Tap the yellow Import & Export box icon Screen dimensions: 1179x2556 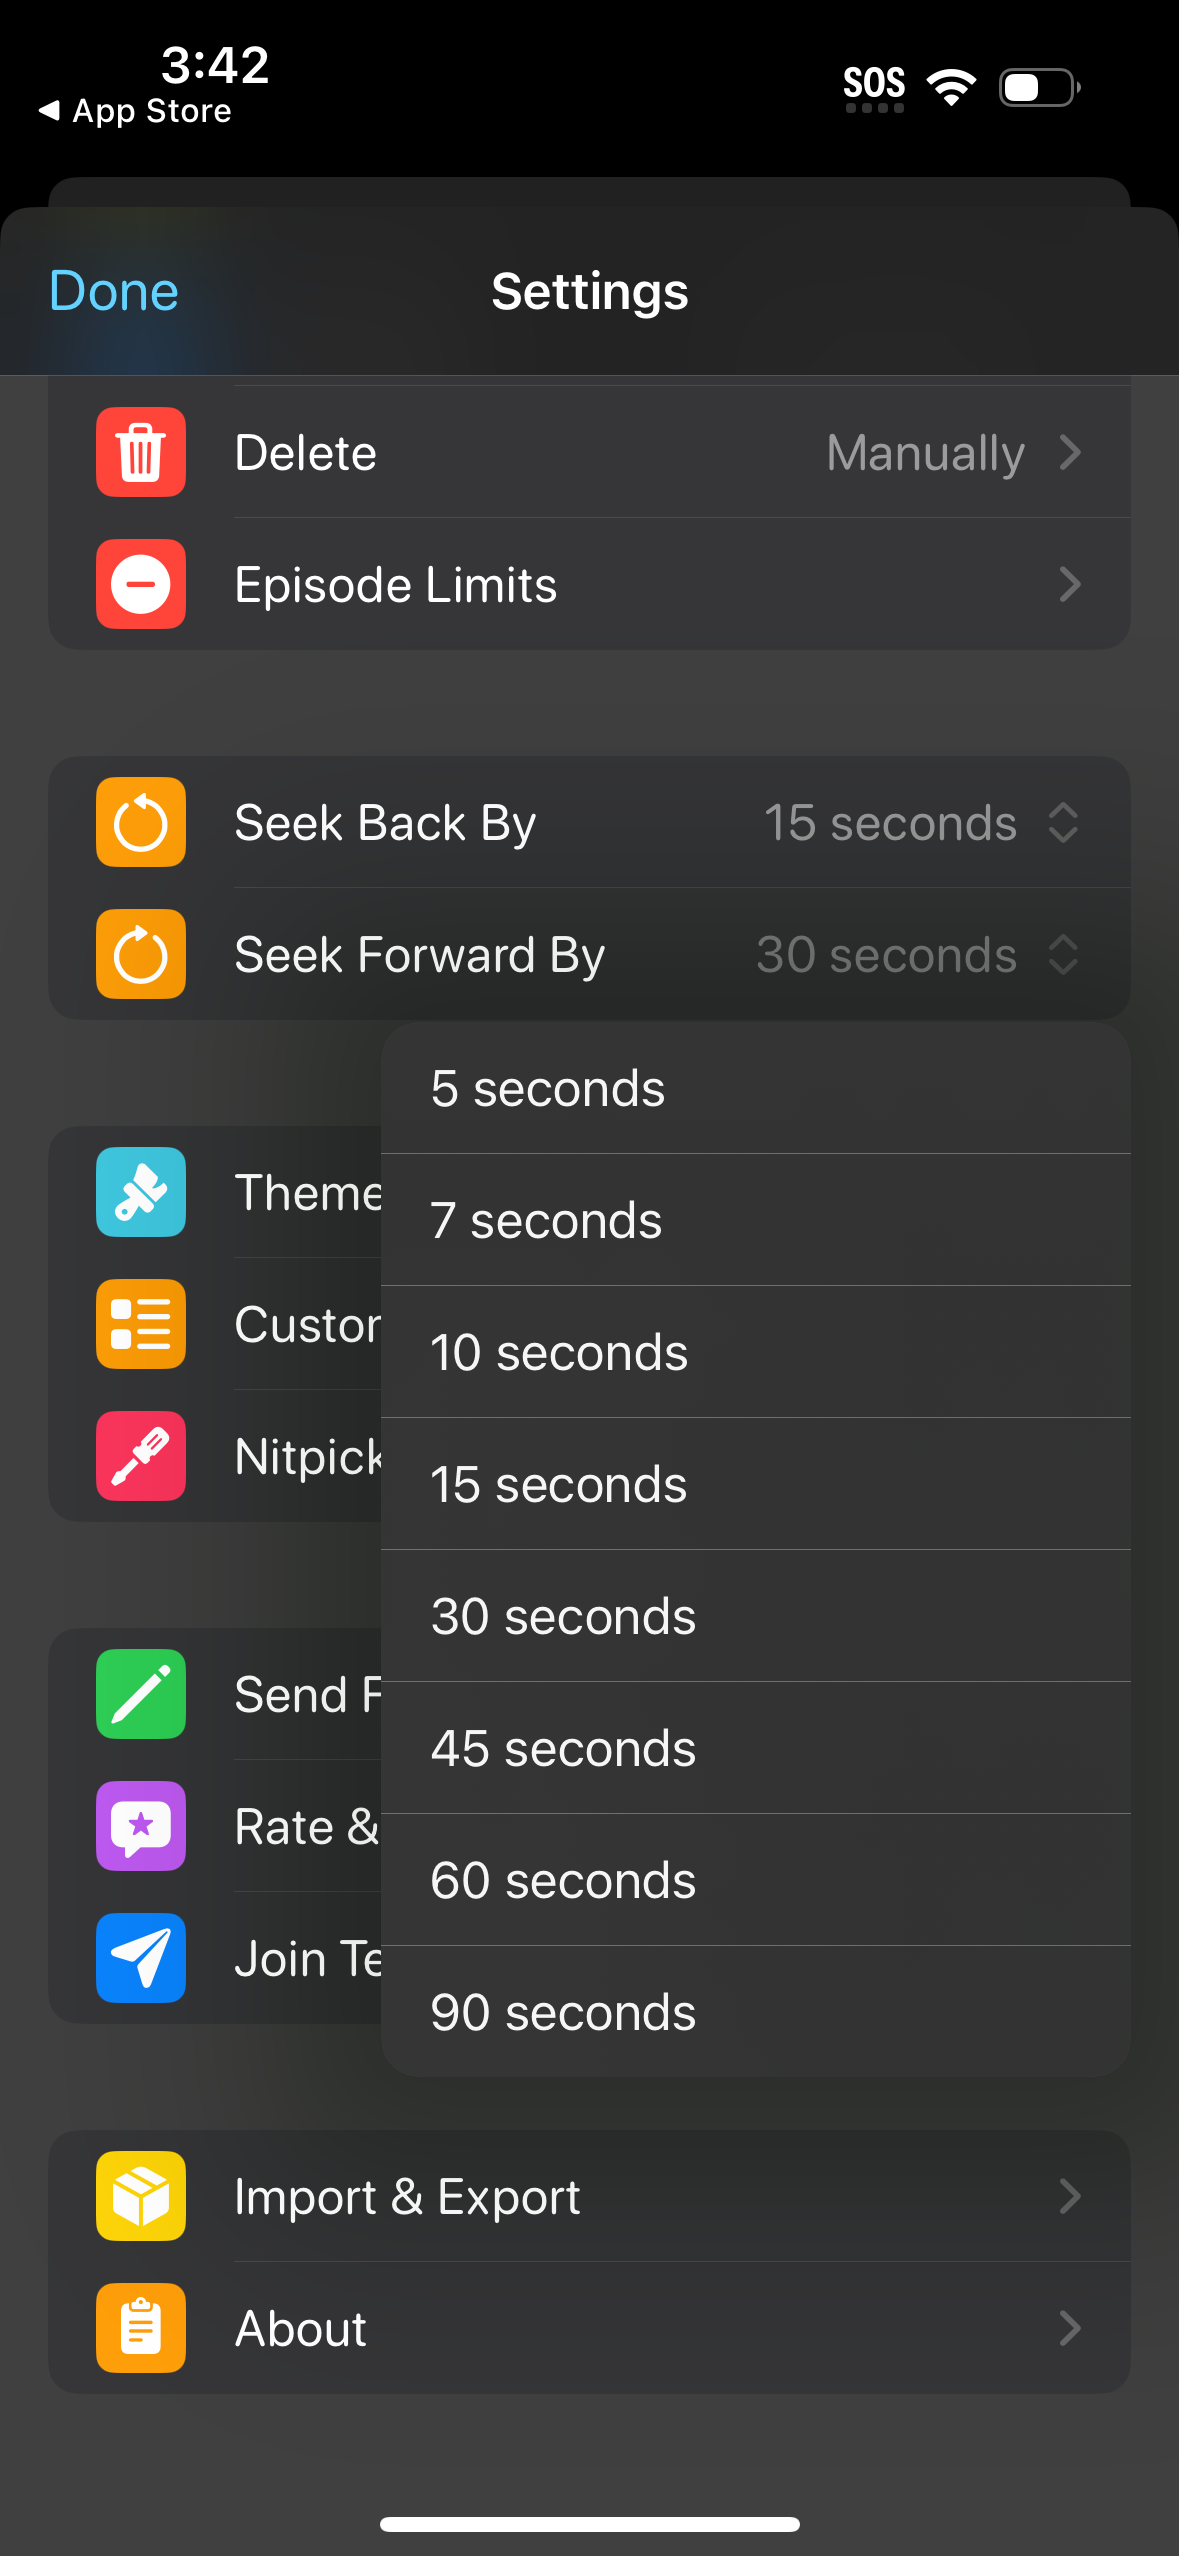[140, 2196]
